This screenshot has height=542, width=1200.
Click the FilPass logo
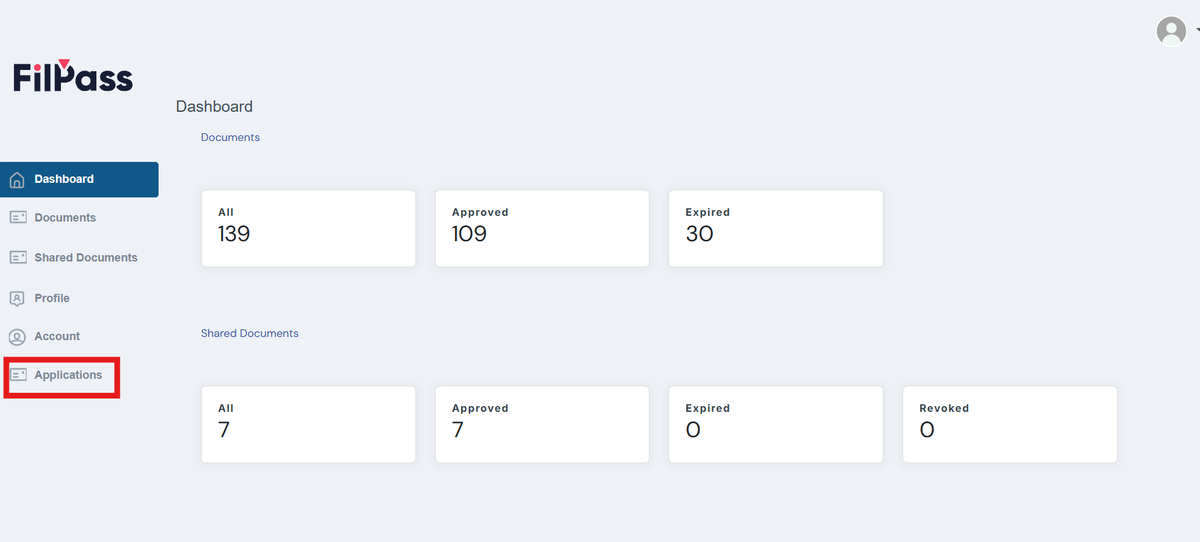click(x=73, y=76)
